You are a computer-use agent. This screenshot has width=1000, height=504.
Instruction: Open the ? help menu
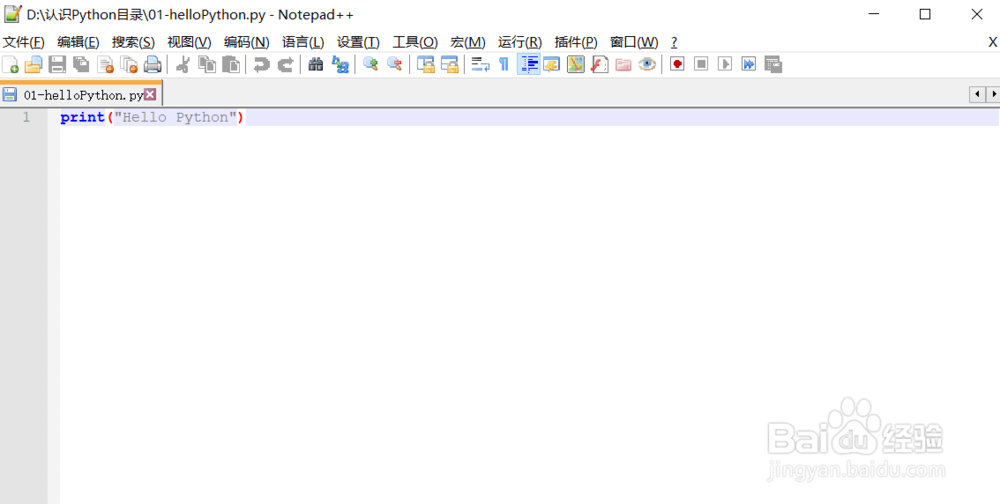674,42
